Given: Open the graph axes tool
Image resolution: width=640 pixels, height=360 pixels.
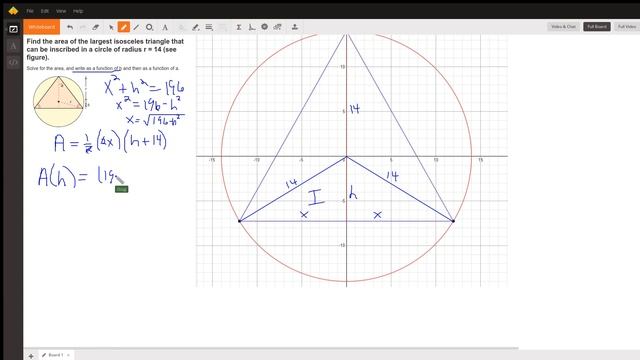Looking at the screenshot, I should click(x=252, y=27).
